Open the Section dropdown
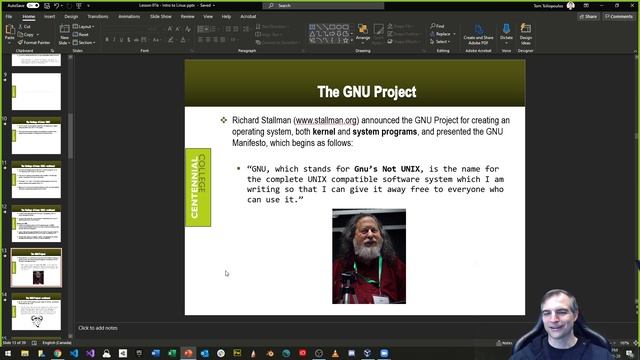Screen dimensions: 640x360 (84, 42)
